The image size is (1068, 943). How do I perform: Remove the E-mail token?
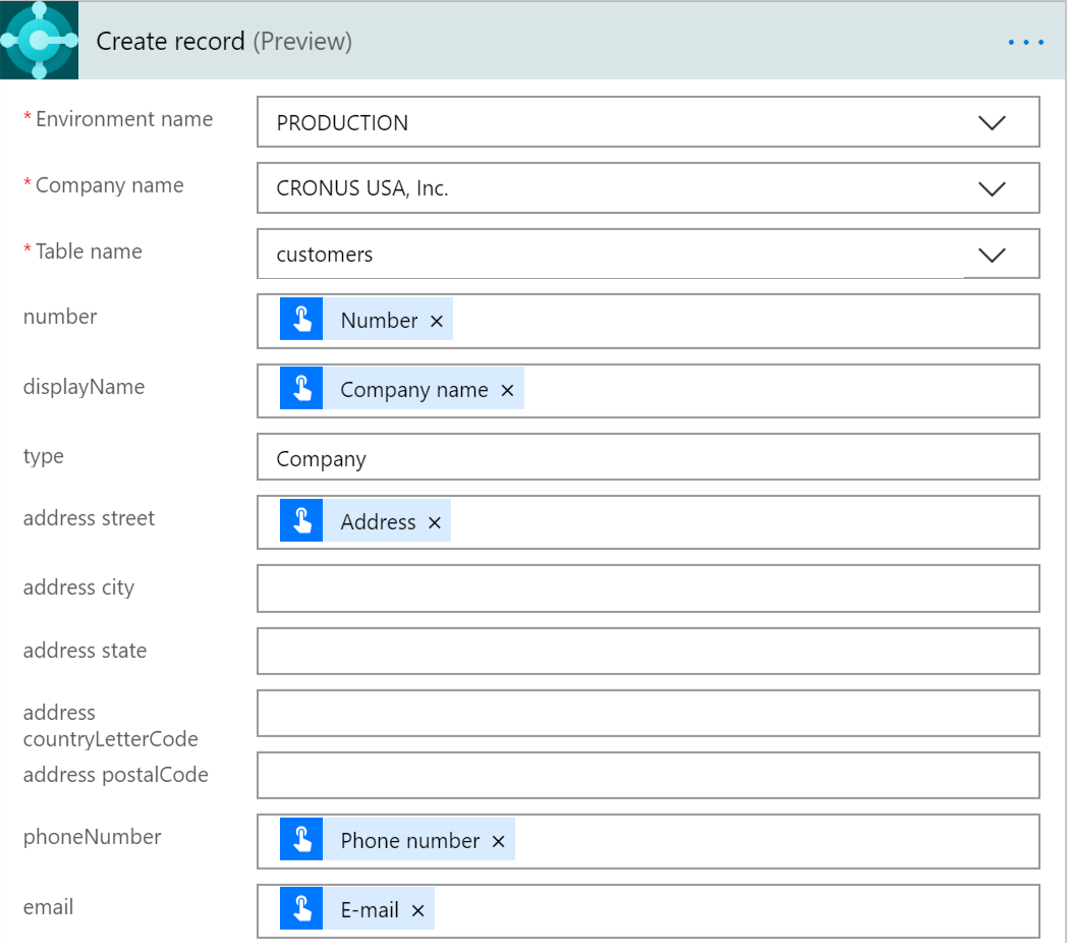[x=418, y=910]
